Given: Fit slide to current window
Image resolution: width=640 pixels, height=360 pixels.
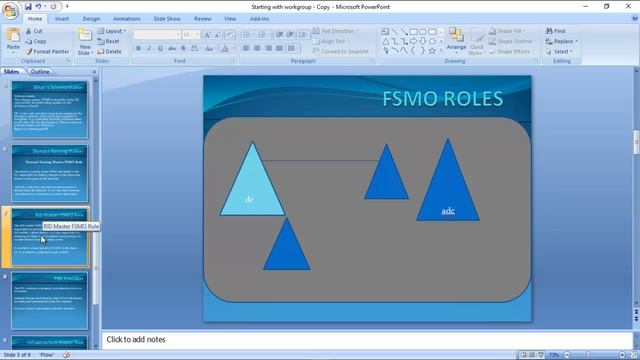Looking at the screenshot, I should point(633,355).
